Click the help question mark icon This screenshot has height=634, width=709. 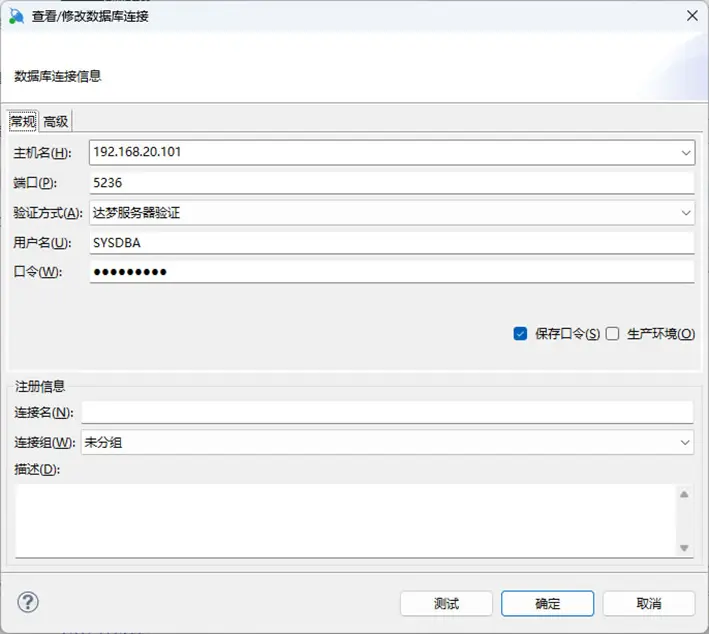(x=28, y=602)
